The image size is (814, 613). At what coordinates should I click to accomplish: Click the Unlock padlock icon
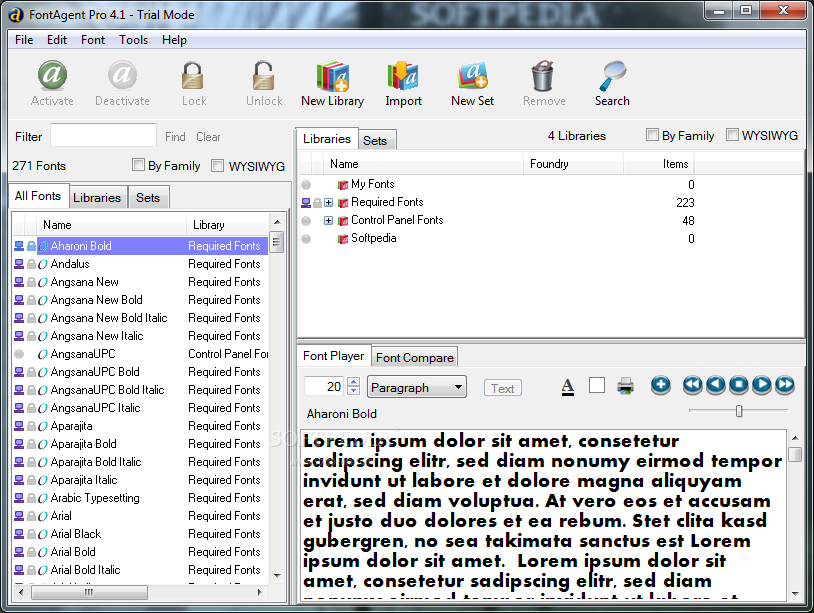[x=263, y=76]
